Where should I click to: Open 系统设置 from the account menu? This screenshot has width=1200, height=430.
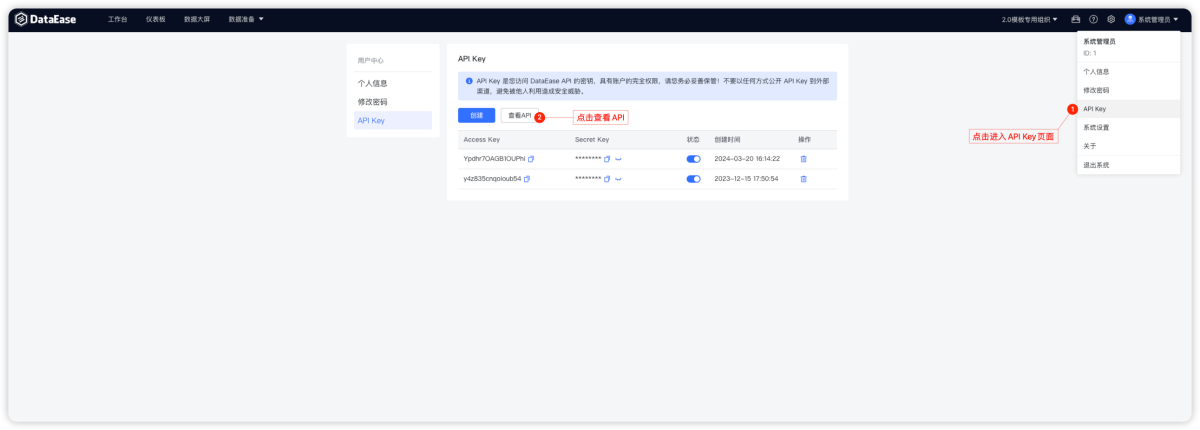(x=1128, y=127)
